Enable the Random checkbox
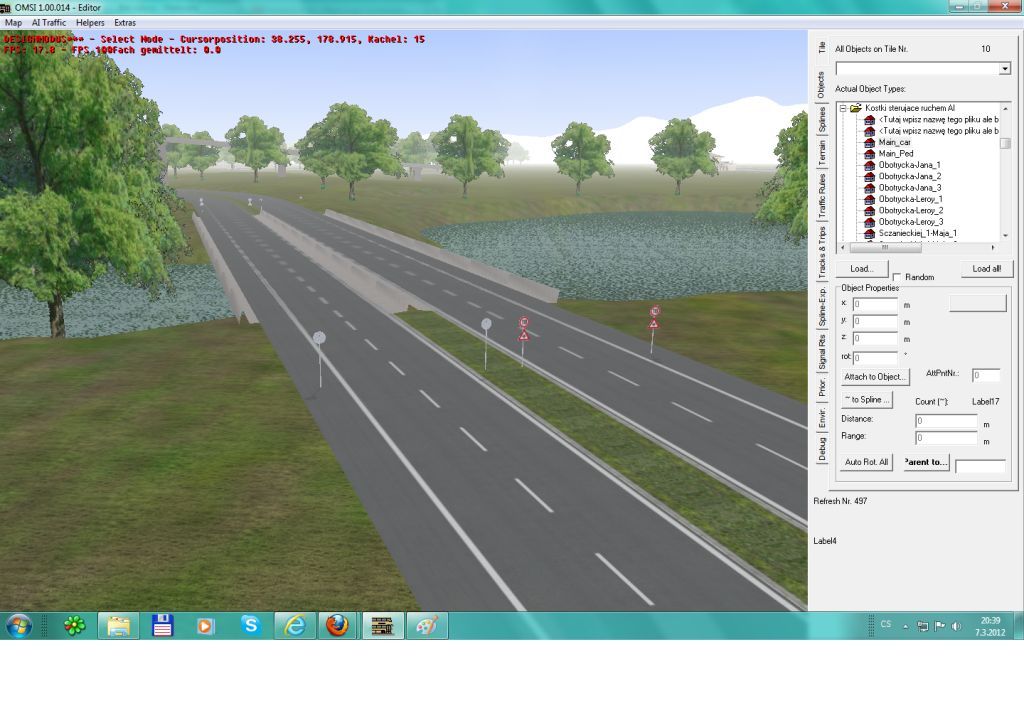Viewport: 1024px width, 728px height. (897, 277)
